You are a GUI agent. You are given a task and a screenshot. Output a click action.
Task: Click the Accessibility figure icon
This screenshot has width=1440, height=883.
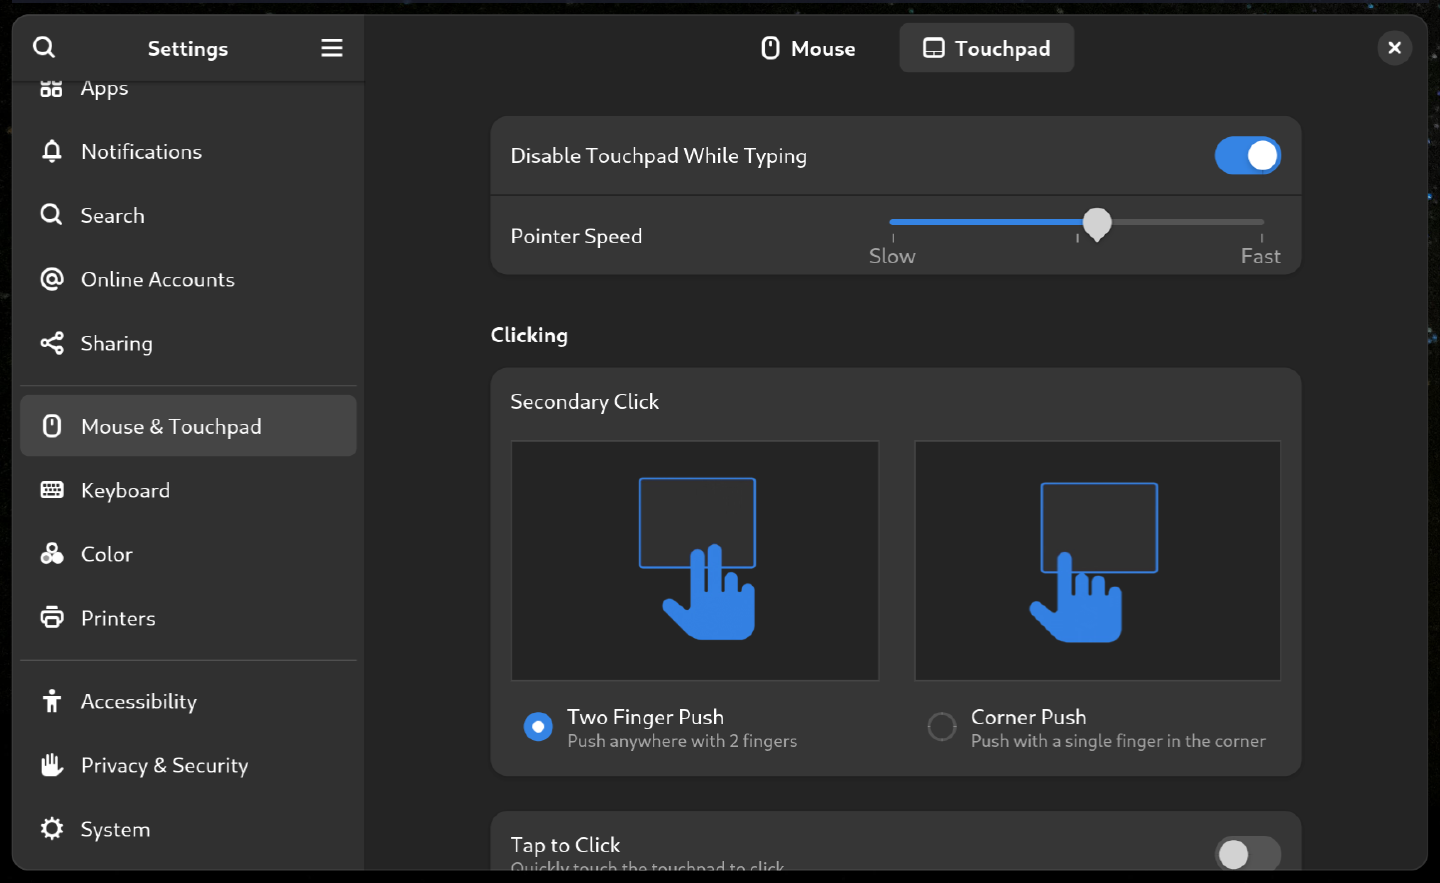point(52,701)
